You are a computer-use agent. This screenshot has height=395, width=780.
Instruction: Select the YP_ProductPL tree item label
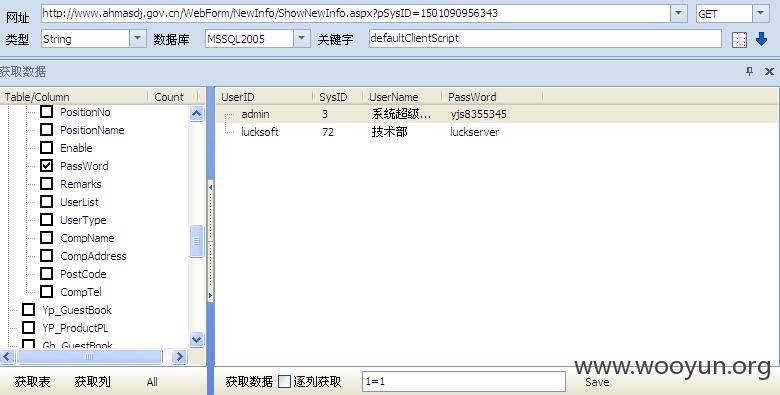pos(75,328)
